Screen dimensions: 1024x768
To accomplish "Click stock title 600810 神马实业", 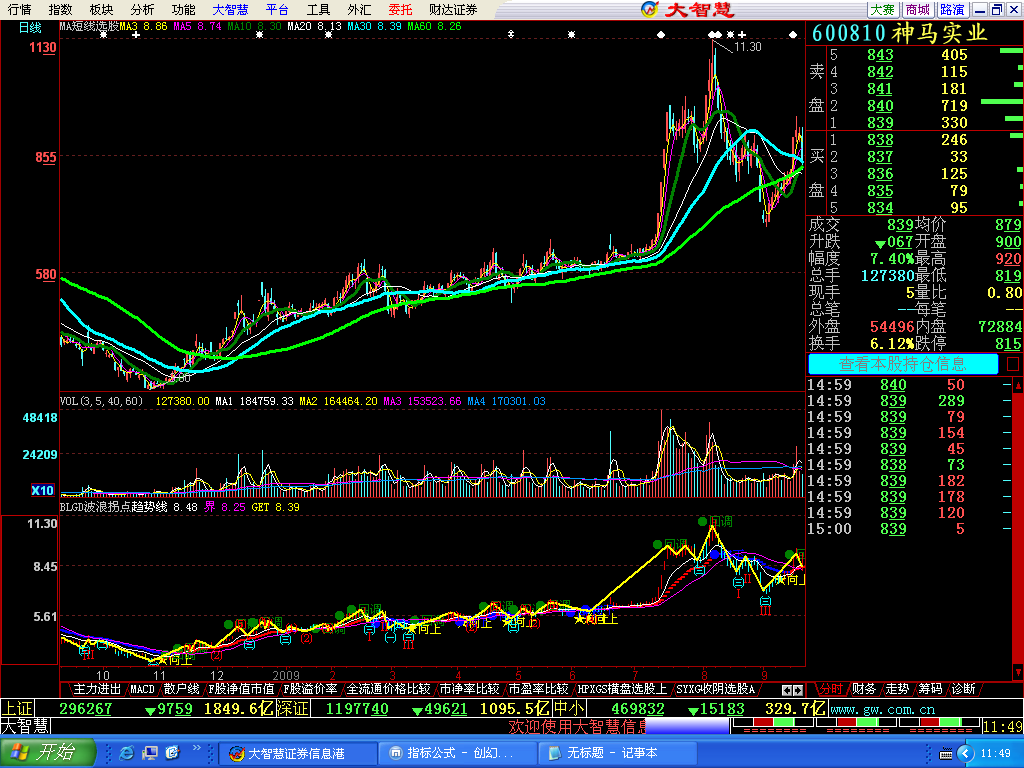I will (899, 33).
